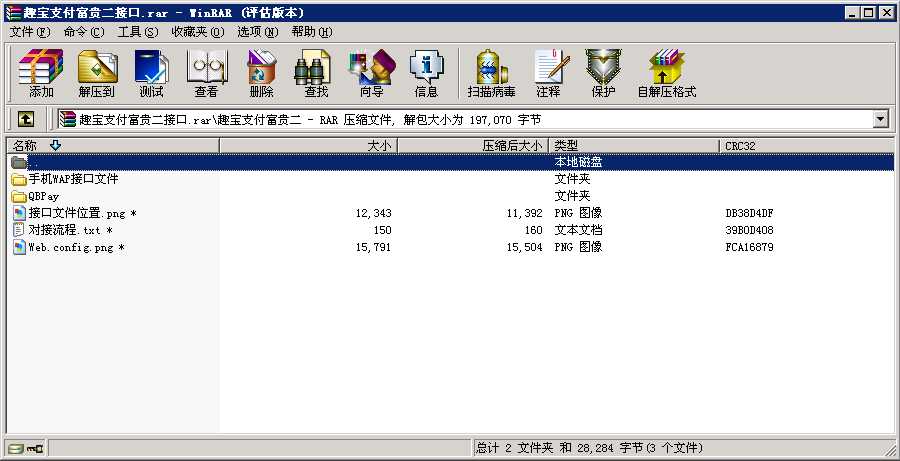This screenshot has width=900, height=461.
Task: Select the 对接流程.txt file
Action: [63, 230]
